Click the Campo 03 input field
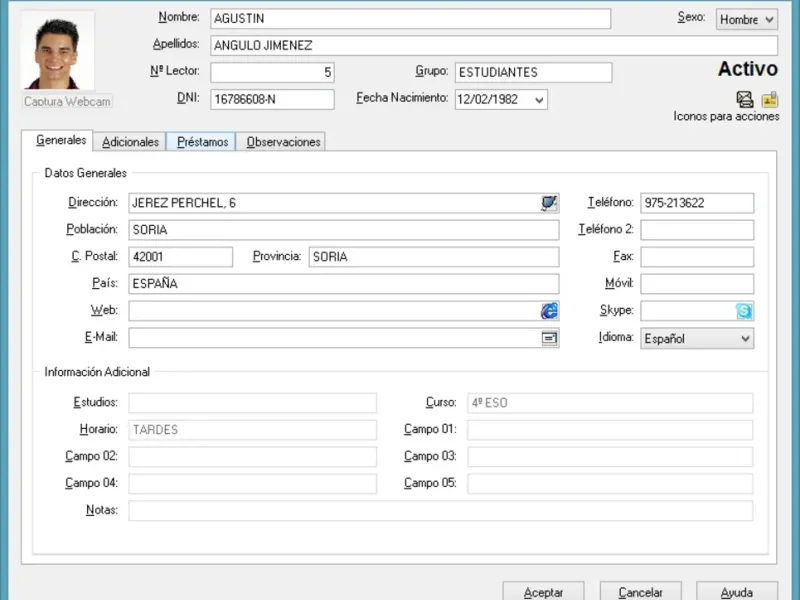800x600 pixels. point(610,457)
